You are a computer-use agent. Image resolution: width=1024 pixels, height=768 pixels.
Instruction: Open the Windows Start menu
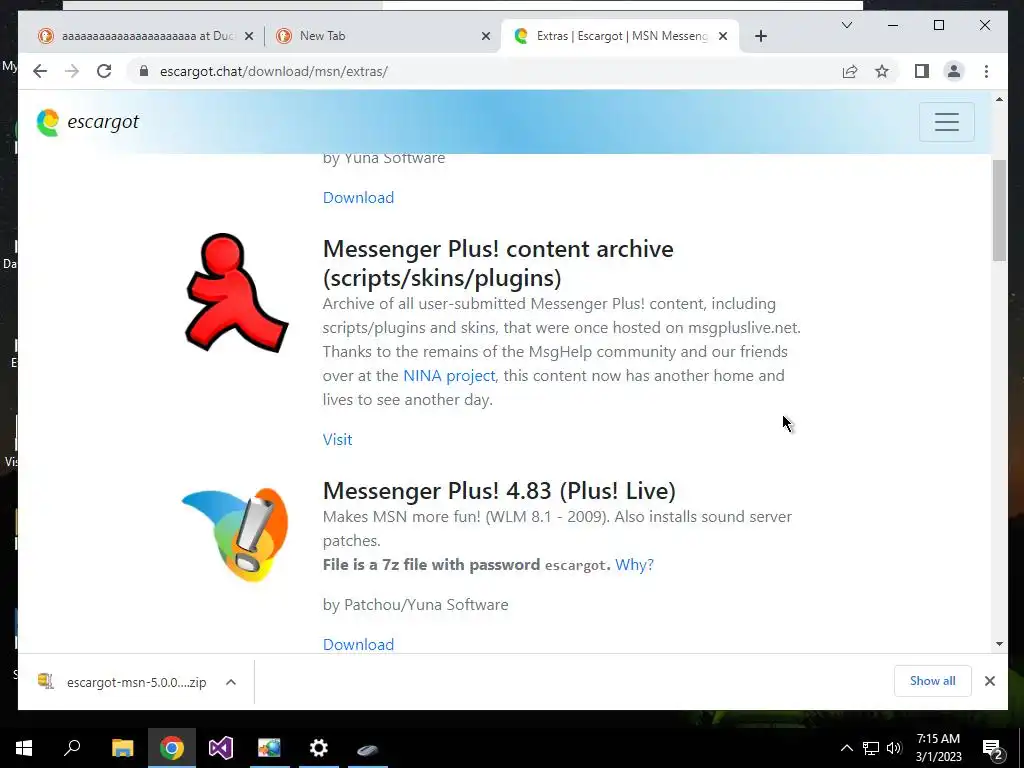24,748
